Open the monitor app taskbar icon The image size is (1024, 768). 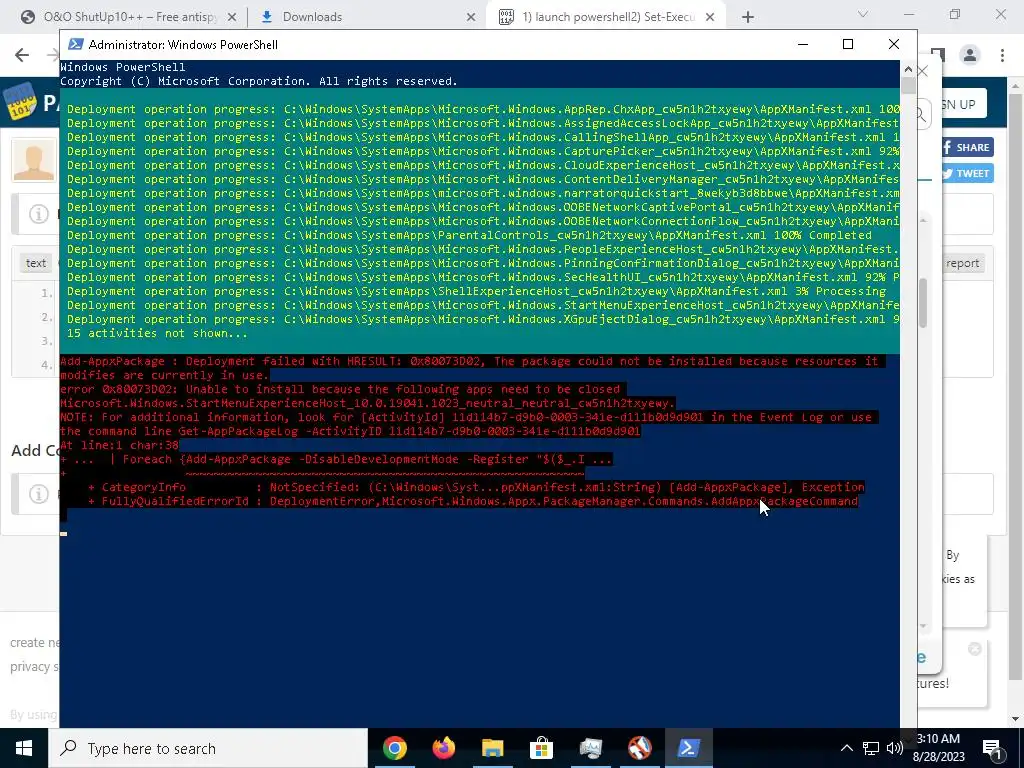click(x=590, y=748)
